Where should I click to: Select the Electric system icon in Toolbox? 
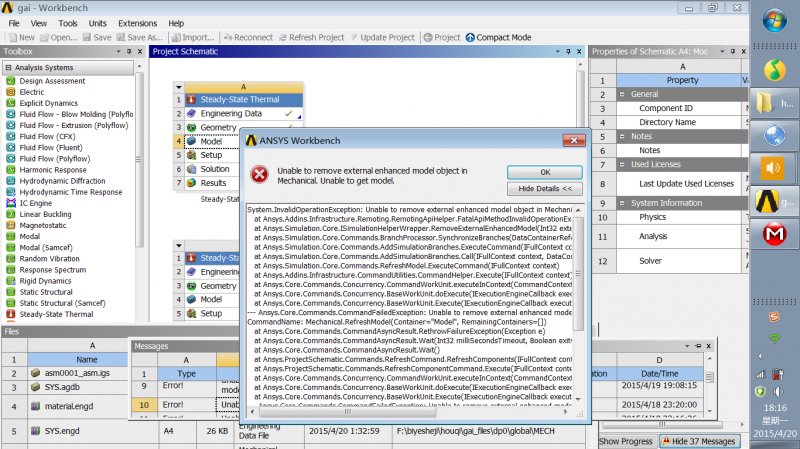[x=10, y=92]
